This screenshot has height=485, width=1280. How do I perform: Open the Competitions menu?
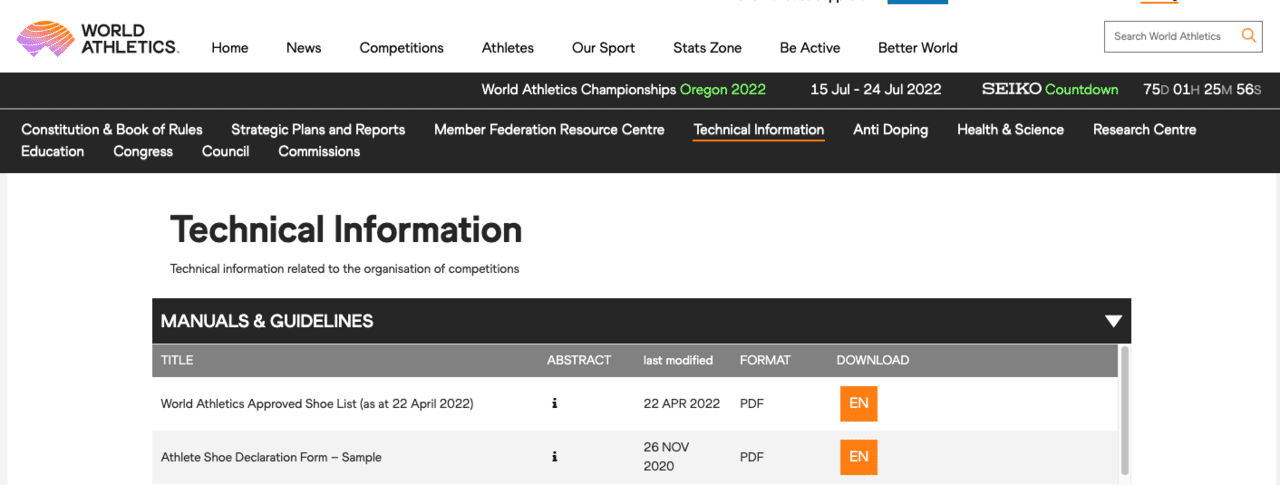(401, 48)
